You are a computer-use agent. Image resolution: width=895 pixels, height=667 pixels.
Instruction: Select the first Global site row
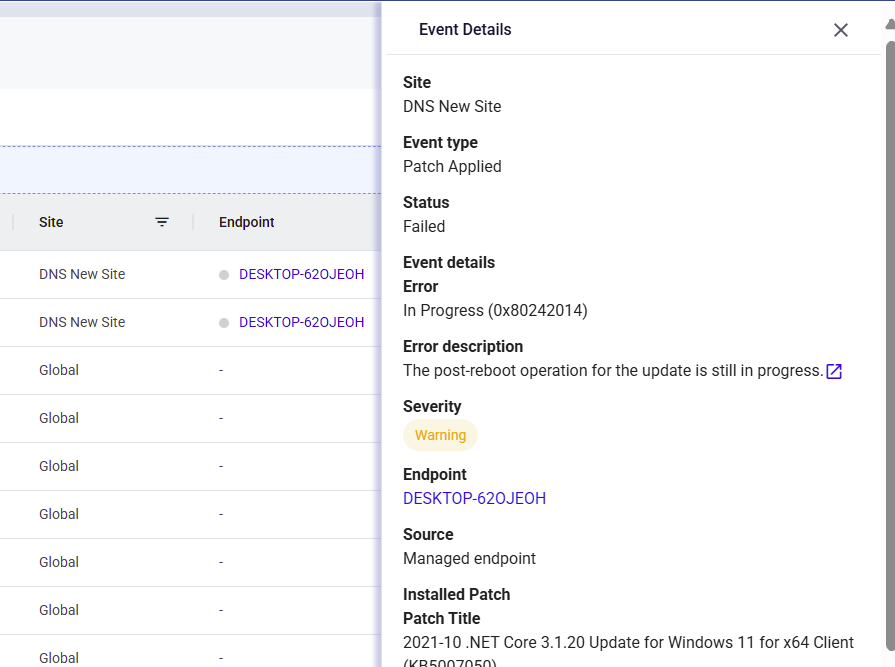click(x=191, y=370)
